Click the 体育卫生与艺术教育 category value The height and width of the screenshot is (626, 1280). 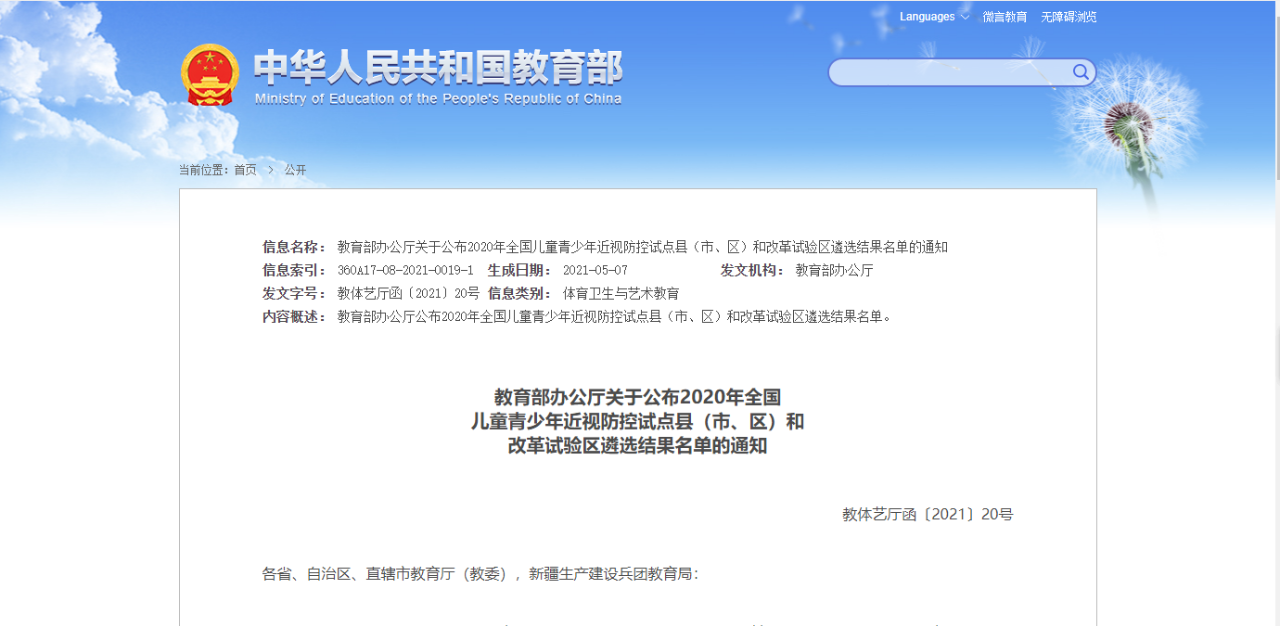point(620,294)
